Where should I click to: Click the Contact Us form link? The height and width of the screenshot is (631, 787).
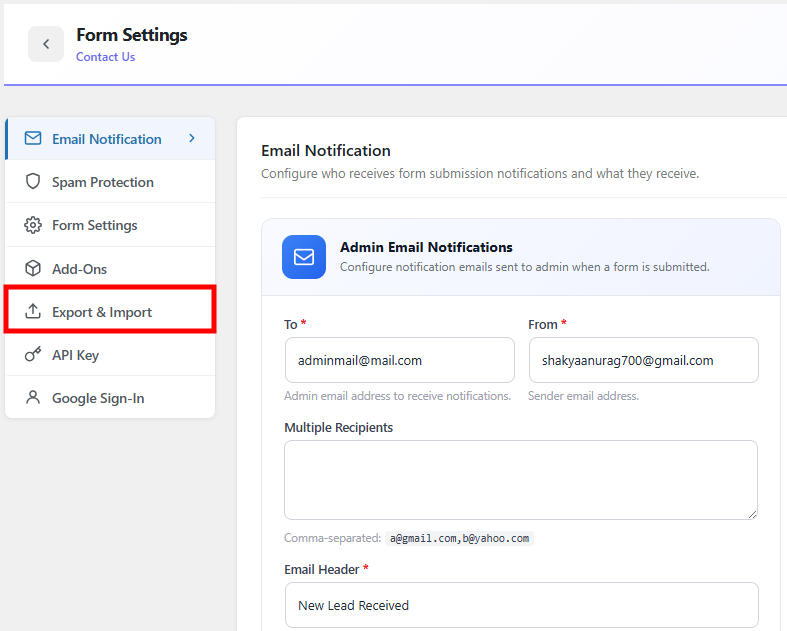[x=105, y=57]
